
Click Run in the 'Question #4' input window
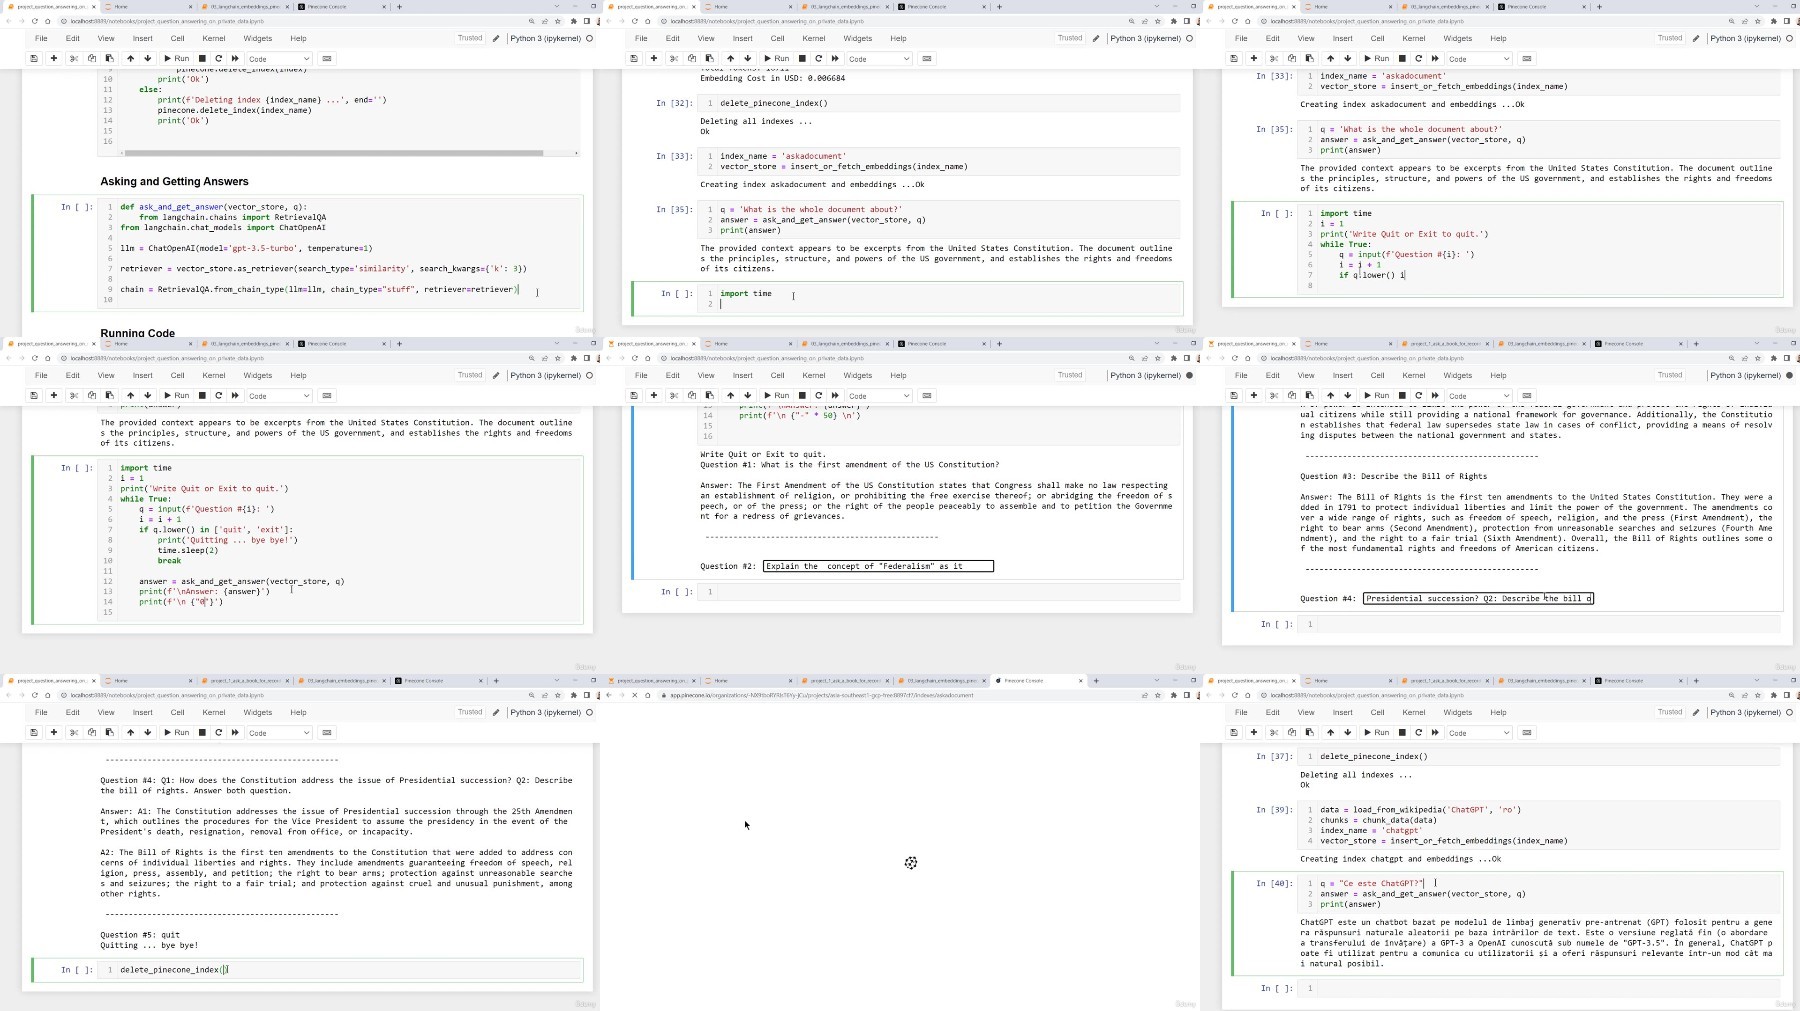pyautogui.click(x=1376, y=395)
